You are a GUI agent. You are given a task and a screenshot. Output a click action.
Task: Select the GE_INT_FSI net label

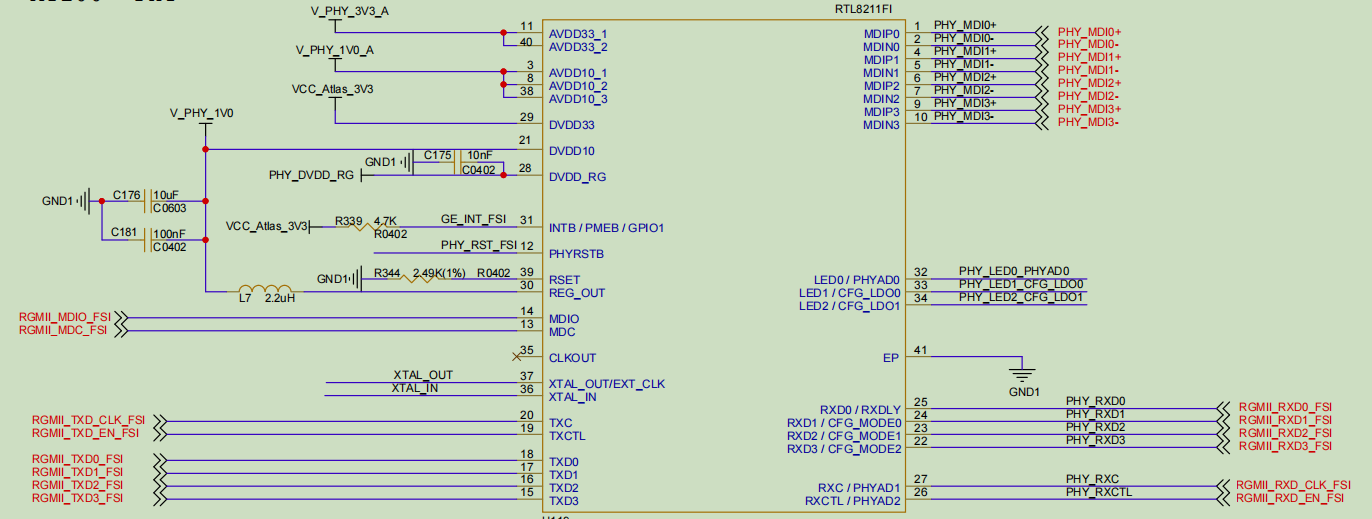click(x=473, y=218)
